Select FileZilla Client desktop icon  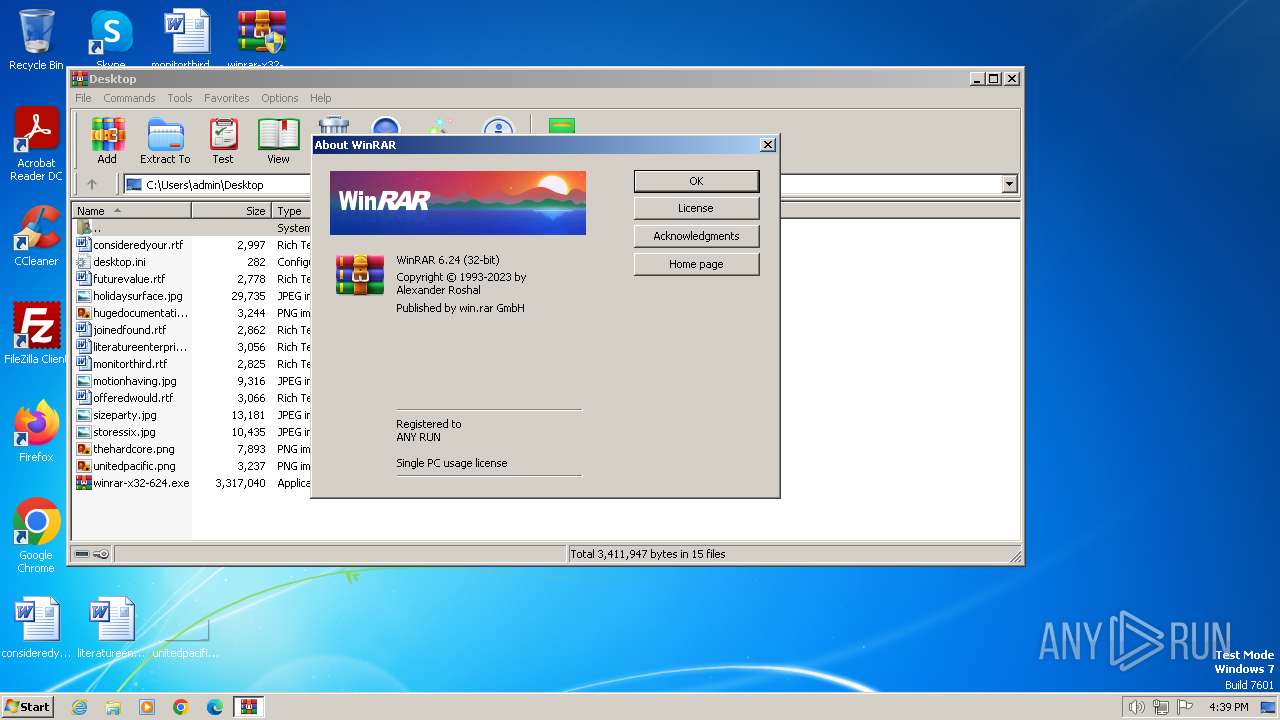(x=36, y=334)
